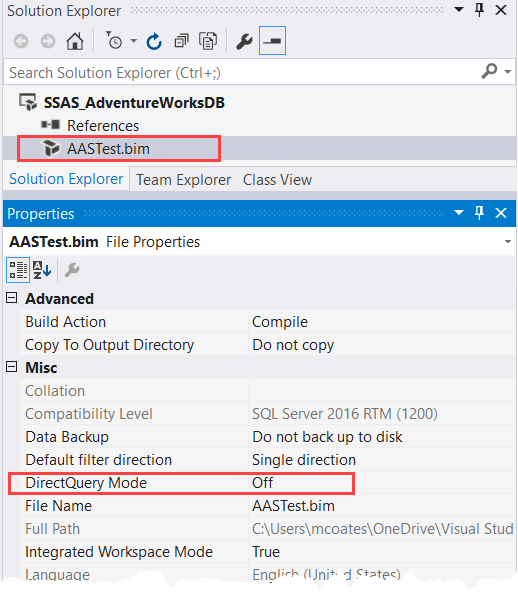Click the References node icon
Screen dimensions: 518x598
click(x=50, y=125)
